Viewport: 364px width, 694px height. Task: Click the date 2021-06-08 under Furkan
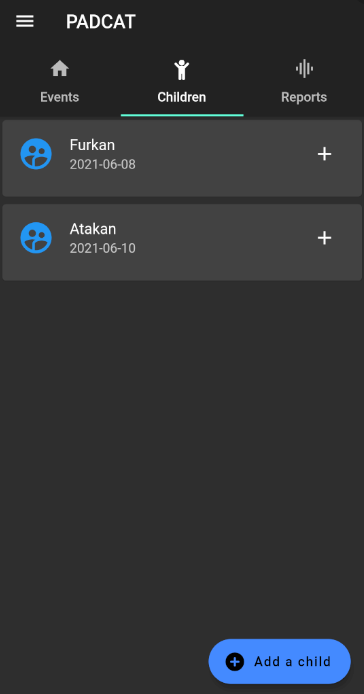click(x=103, y=164)
